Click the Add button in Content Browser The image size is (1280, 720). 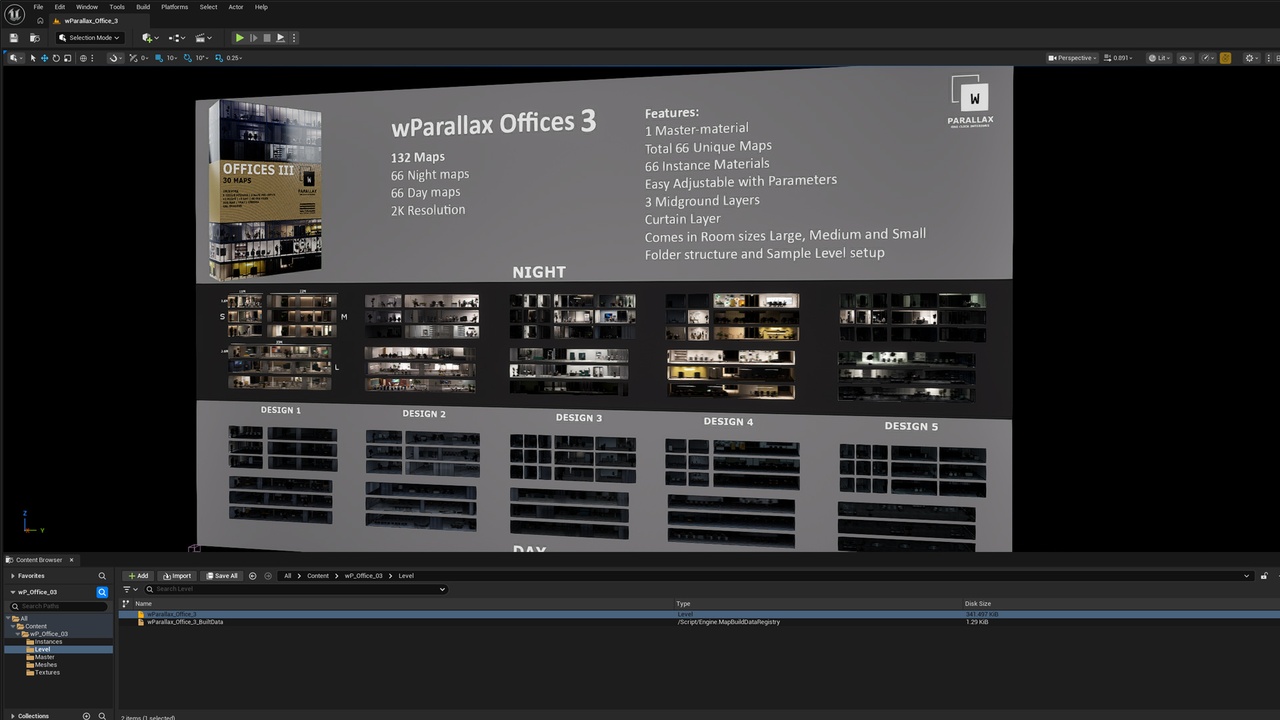tap(138, 576)
